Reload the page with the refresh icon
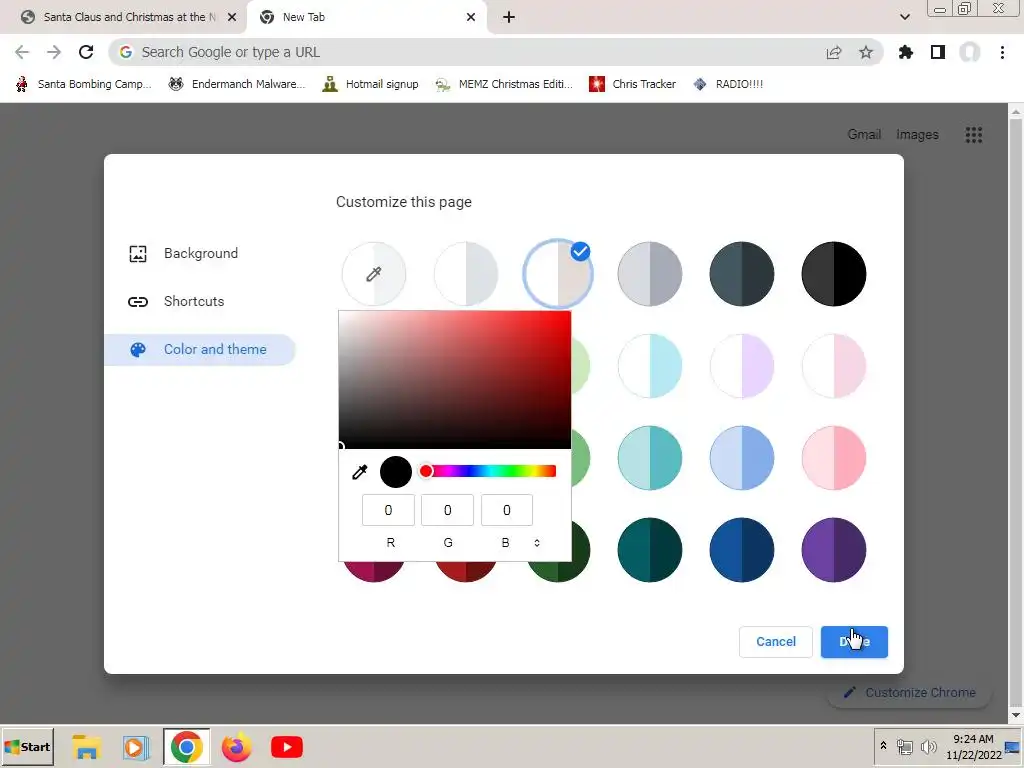The image size is (1024, 768). tap(86, 52)
